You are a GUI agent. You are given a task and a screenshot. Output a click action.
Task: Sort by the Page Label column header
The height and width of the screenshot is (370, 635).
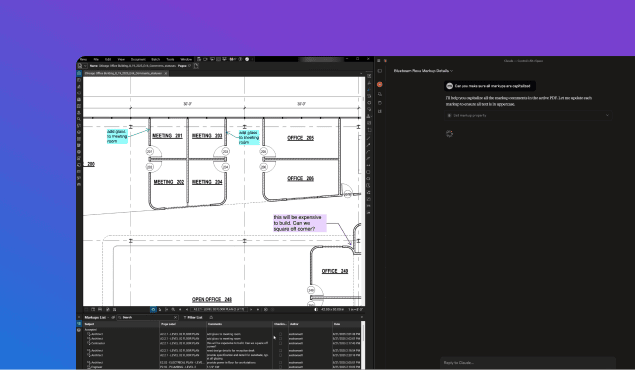183,324
